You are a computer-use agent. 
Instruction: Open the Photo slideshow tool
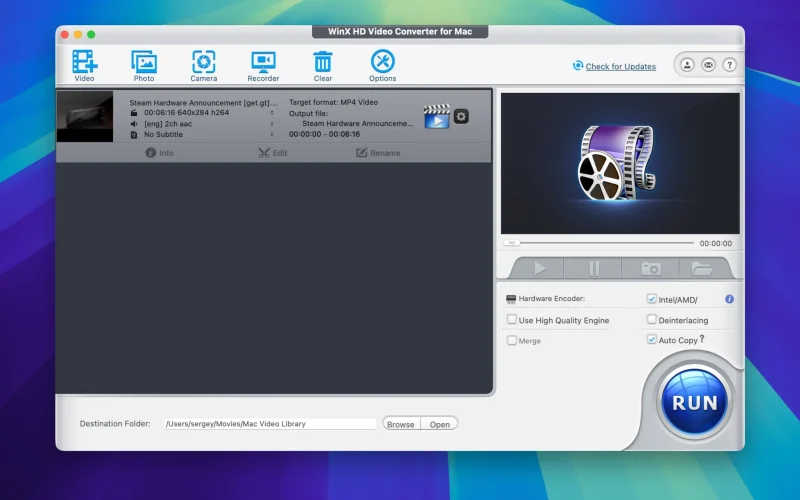[144, 65]
